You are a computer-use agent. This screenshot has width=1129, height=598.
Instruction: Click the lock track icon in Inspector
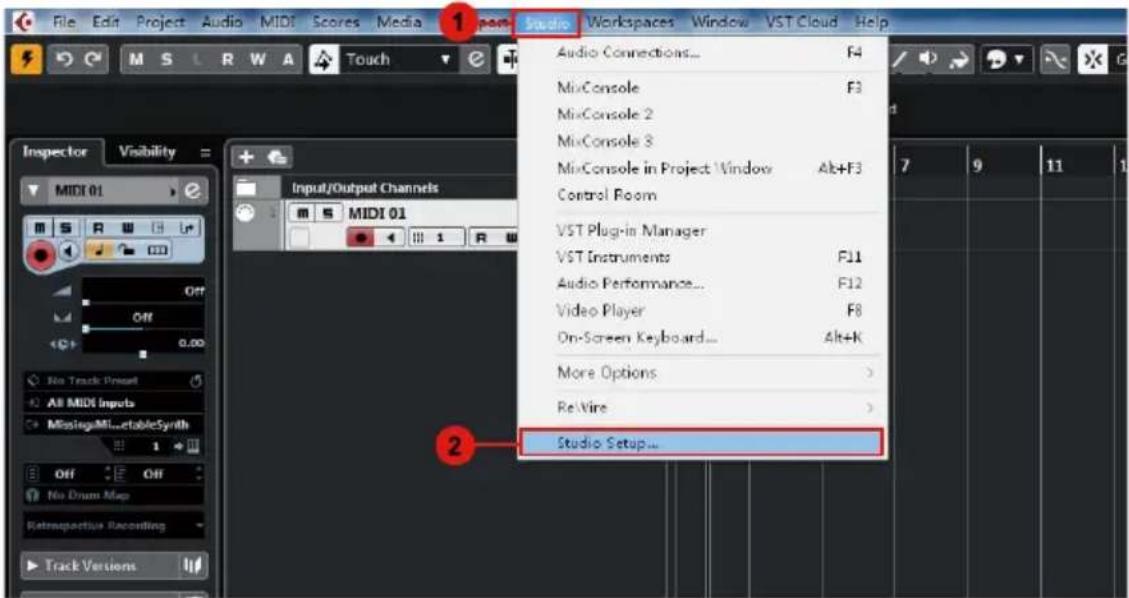(125, 251)
